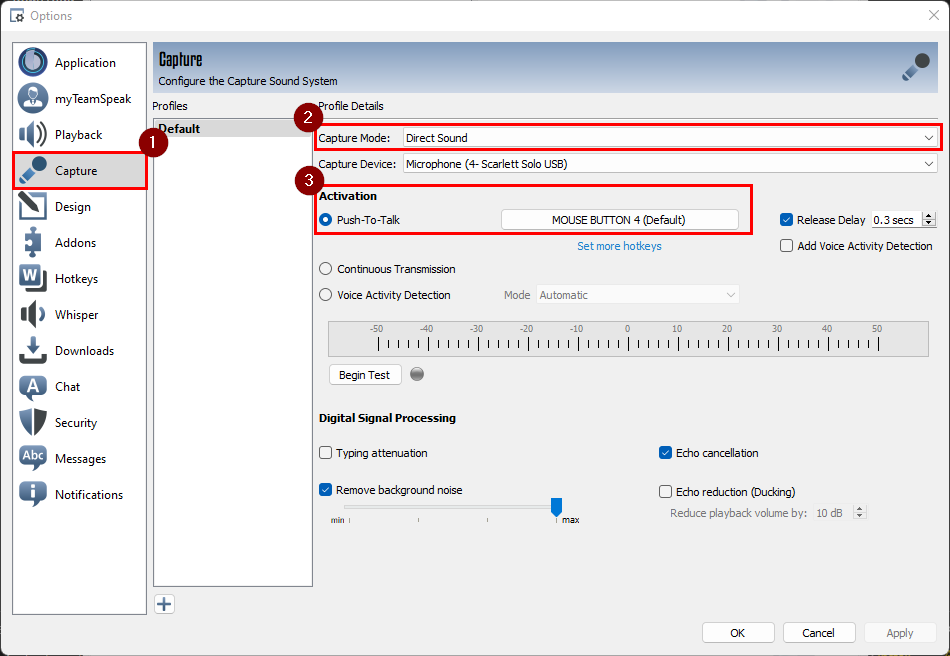Image resolution: width=950 pixels, height=656 pixels.
Task: Go to the Notifications settings page
Action: tap(32, 494)
